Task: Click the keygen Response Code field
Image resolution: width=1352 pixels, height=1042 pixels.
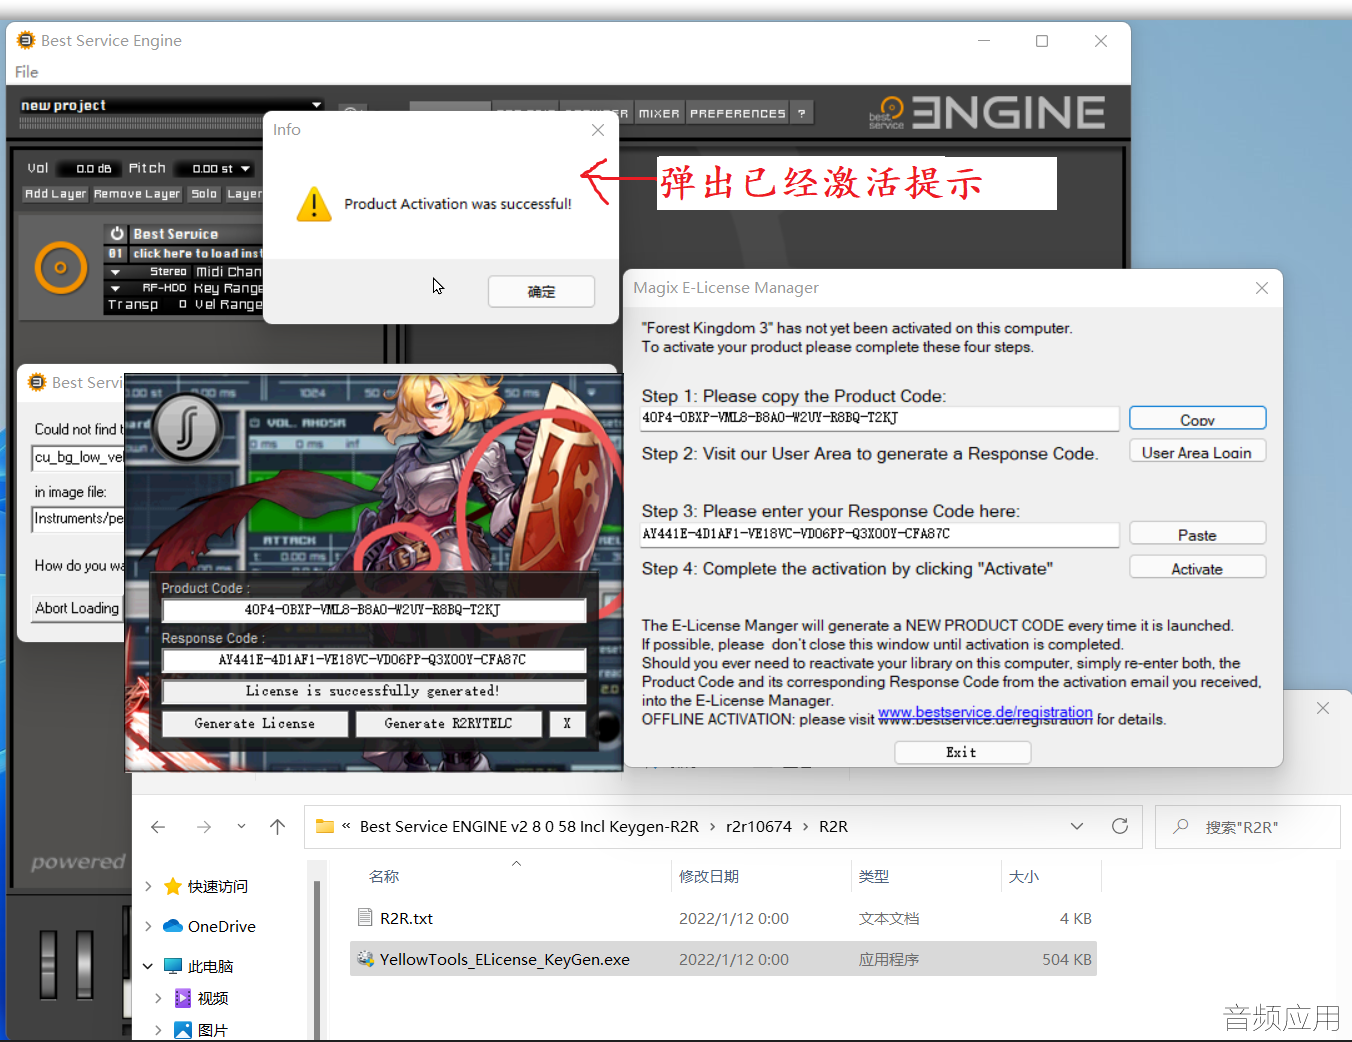Action: pos(374,660)
